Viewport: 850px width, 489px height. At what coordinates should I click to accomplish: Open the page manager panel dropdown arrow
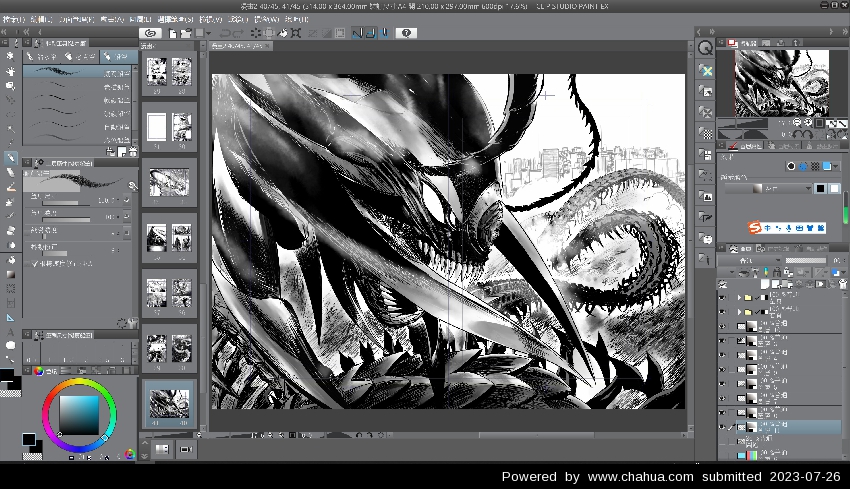click(x=203, y=46)
